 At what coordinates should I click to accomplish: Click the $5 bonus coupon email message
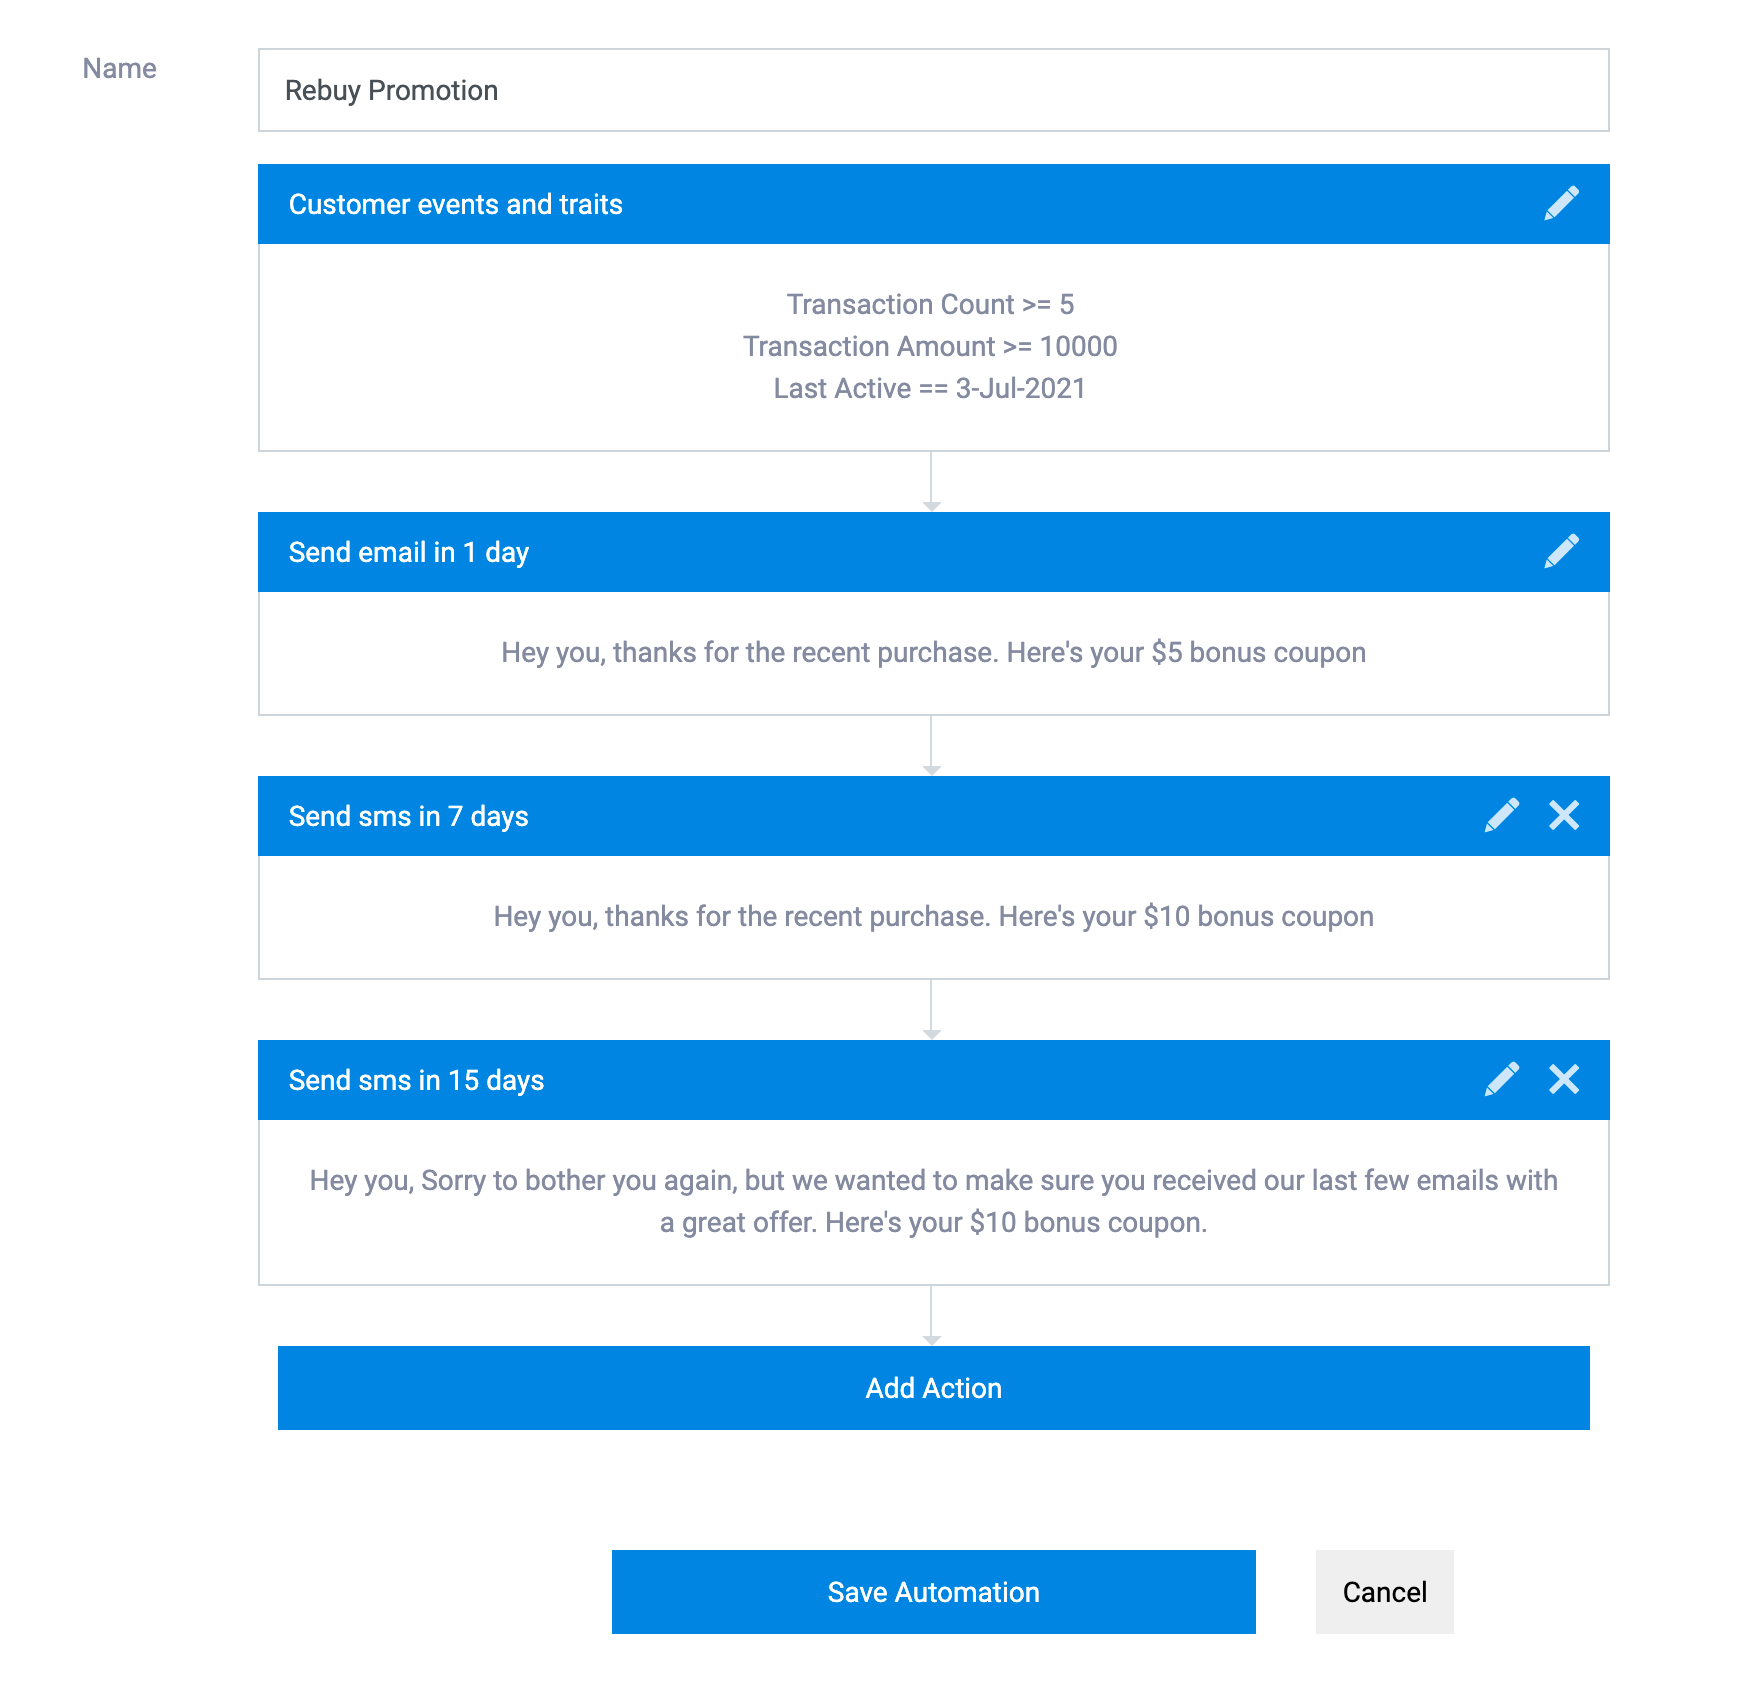point(933,653)
